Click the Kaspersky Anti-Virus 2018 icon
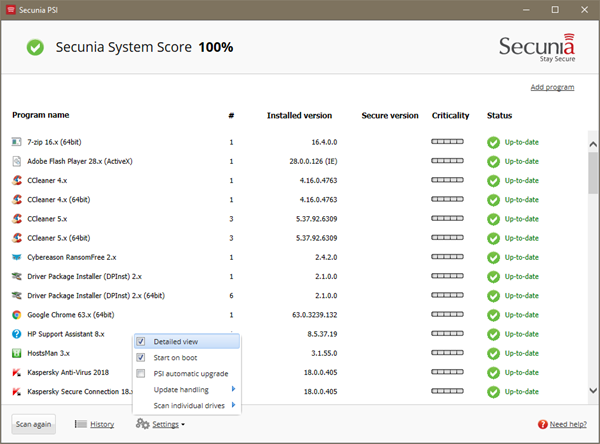The height and width of the screenshot is (444, 600). pos(16,372)
